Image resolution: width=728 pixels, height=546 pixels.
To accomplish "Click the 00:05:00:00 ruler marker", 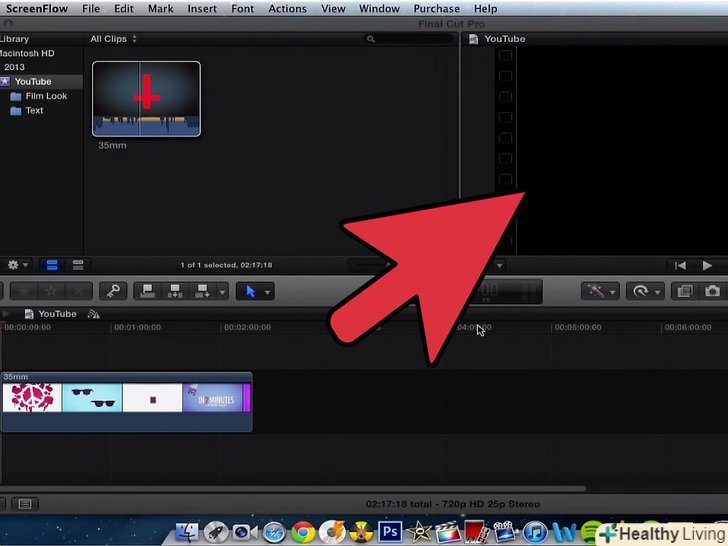I will (578, 327).
